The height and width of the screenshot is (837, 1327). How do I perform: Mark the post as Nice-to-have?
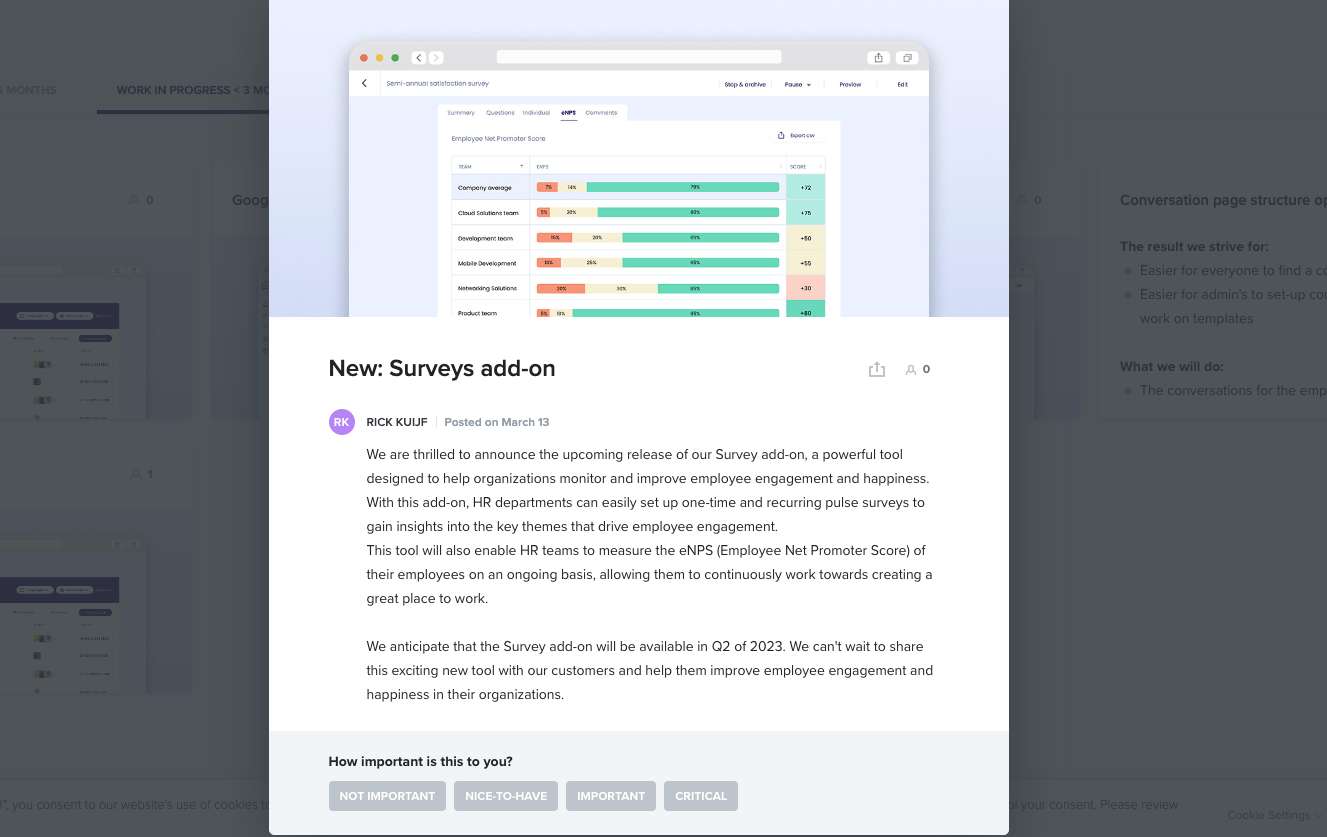pos(506,796)
